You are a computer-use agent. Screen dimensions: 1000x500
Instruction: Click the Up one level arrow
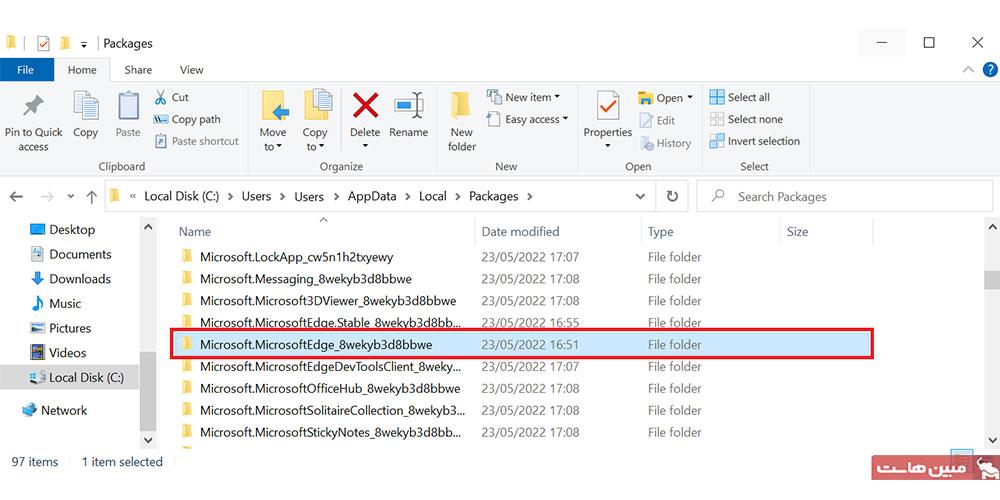click(x=91, y=196)
